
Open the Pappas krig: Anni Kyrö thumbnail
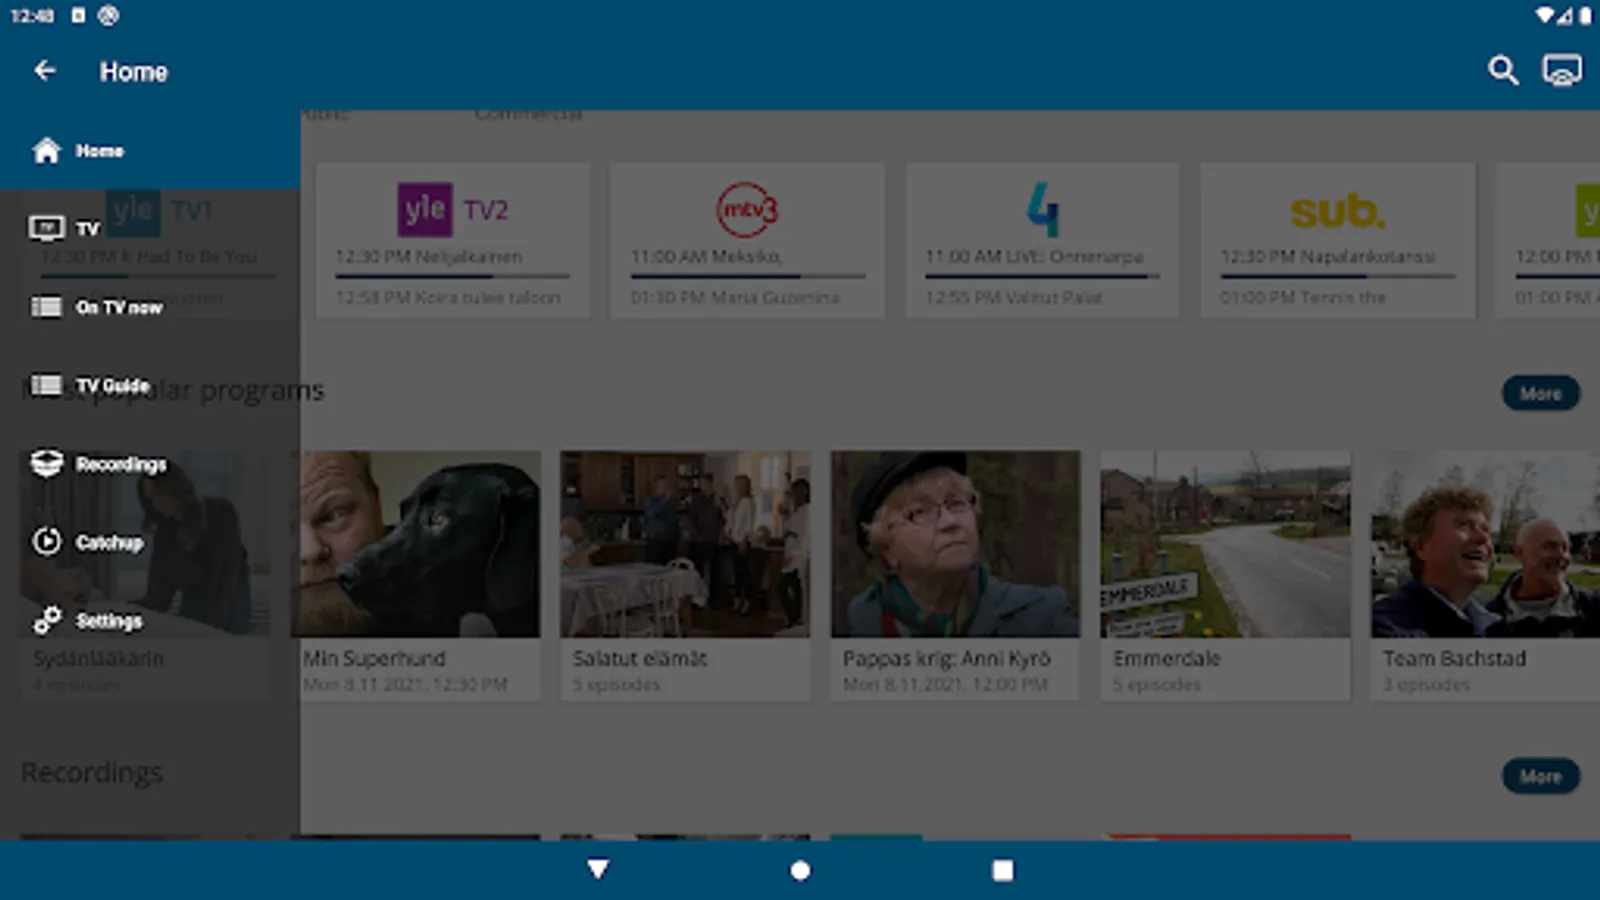tap(955, 544)
